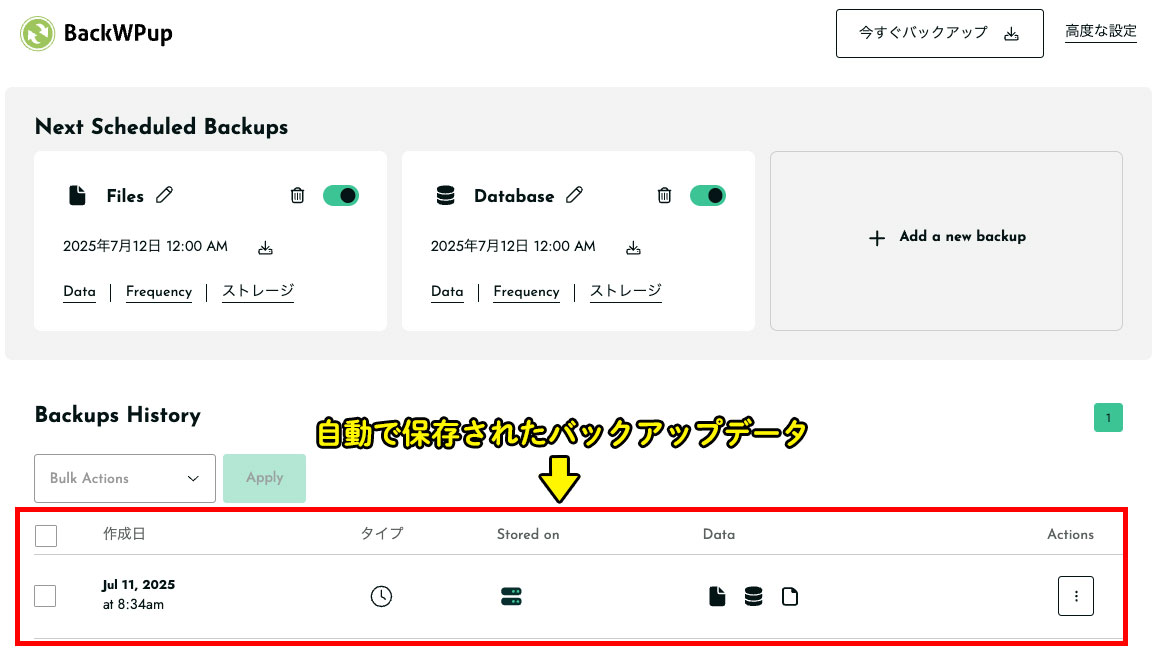The image size is (1154, 653).
Task: Delete the Files backup job
Action: (297, 195)
